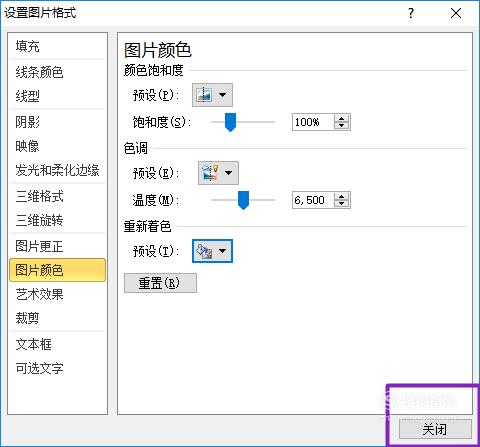480x447 pixels.
Task: Increase saturation with the up spinner arrow
Action: (341, 118)
